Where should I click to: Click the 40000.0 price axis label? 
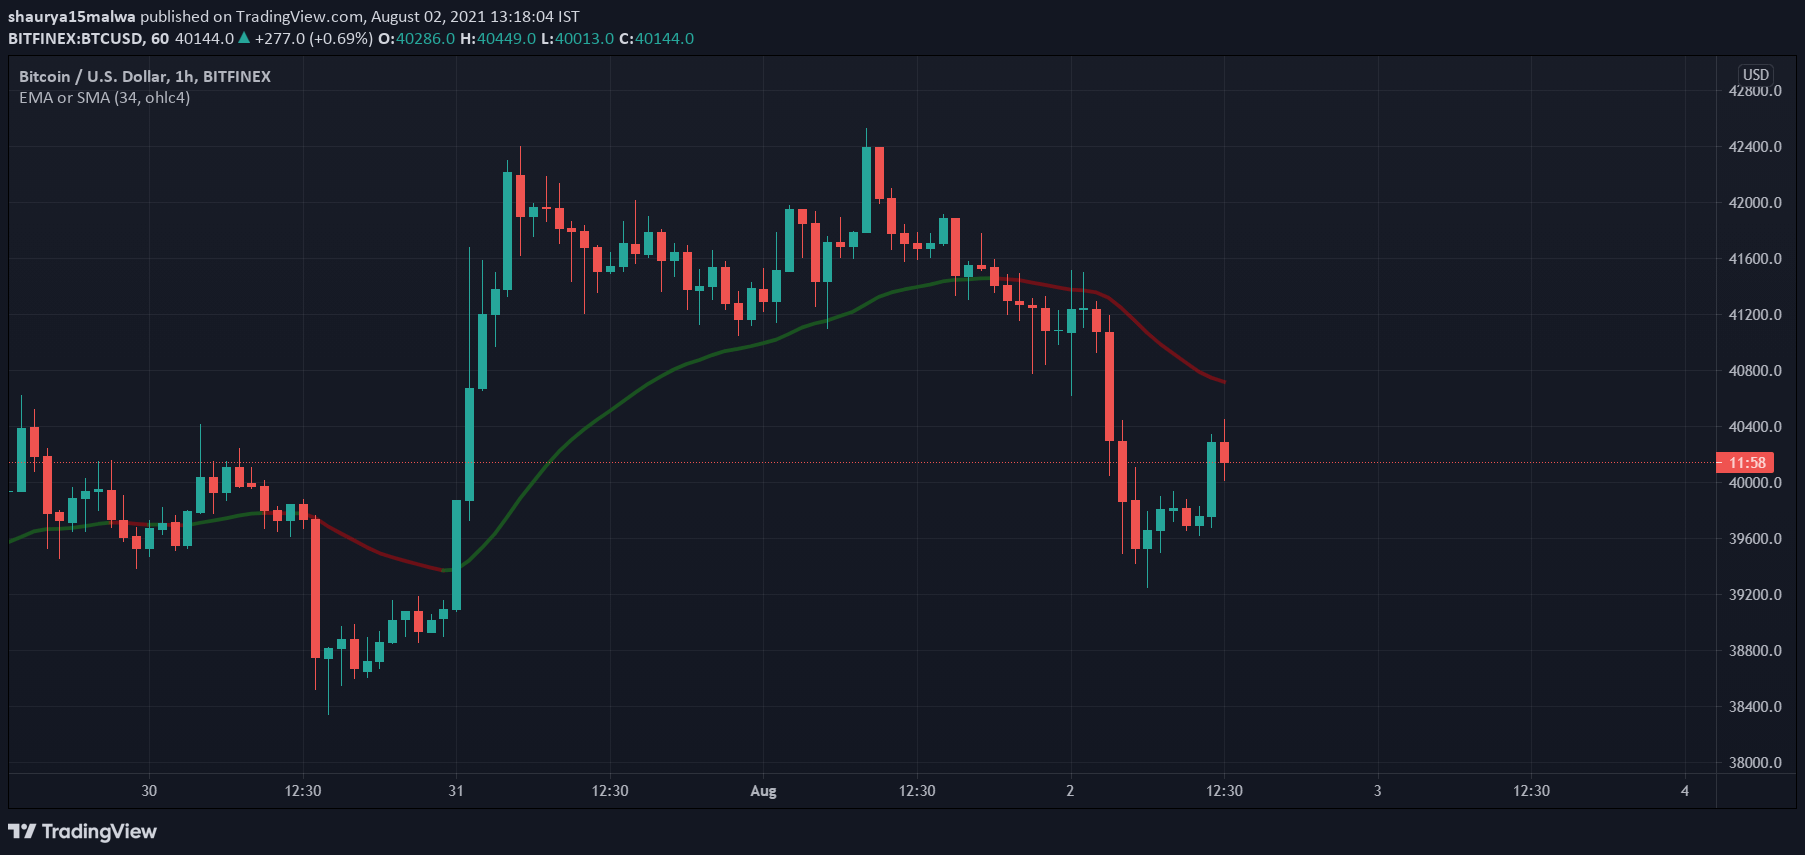(x=1755, y=482)
